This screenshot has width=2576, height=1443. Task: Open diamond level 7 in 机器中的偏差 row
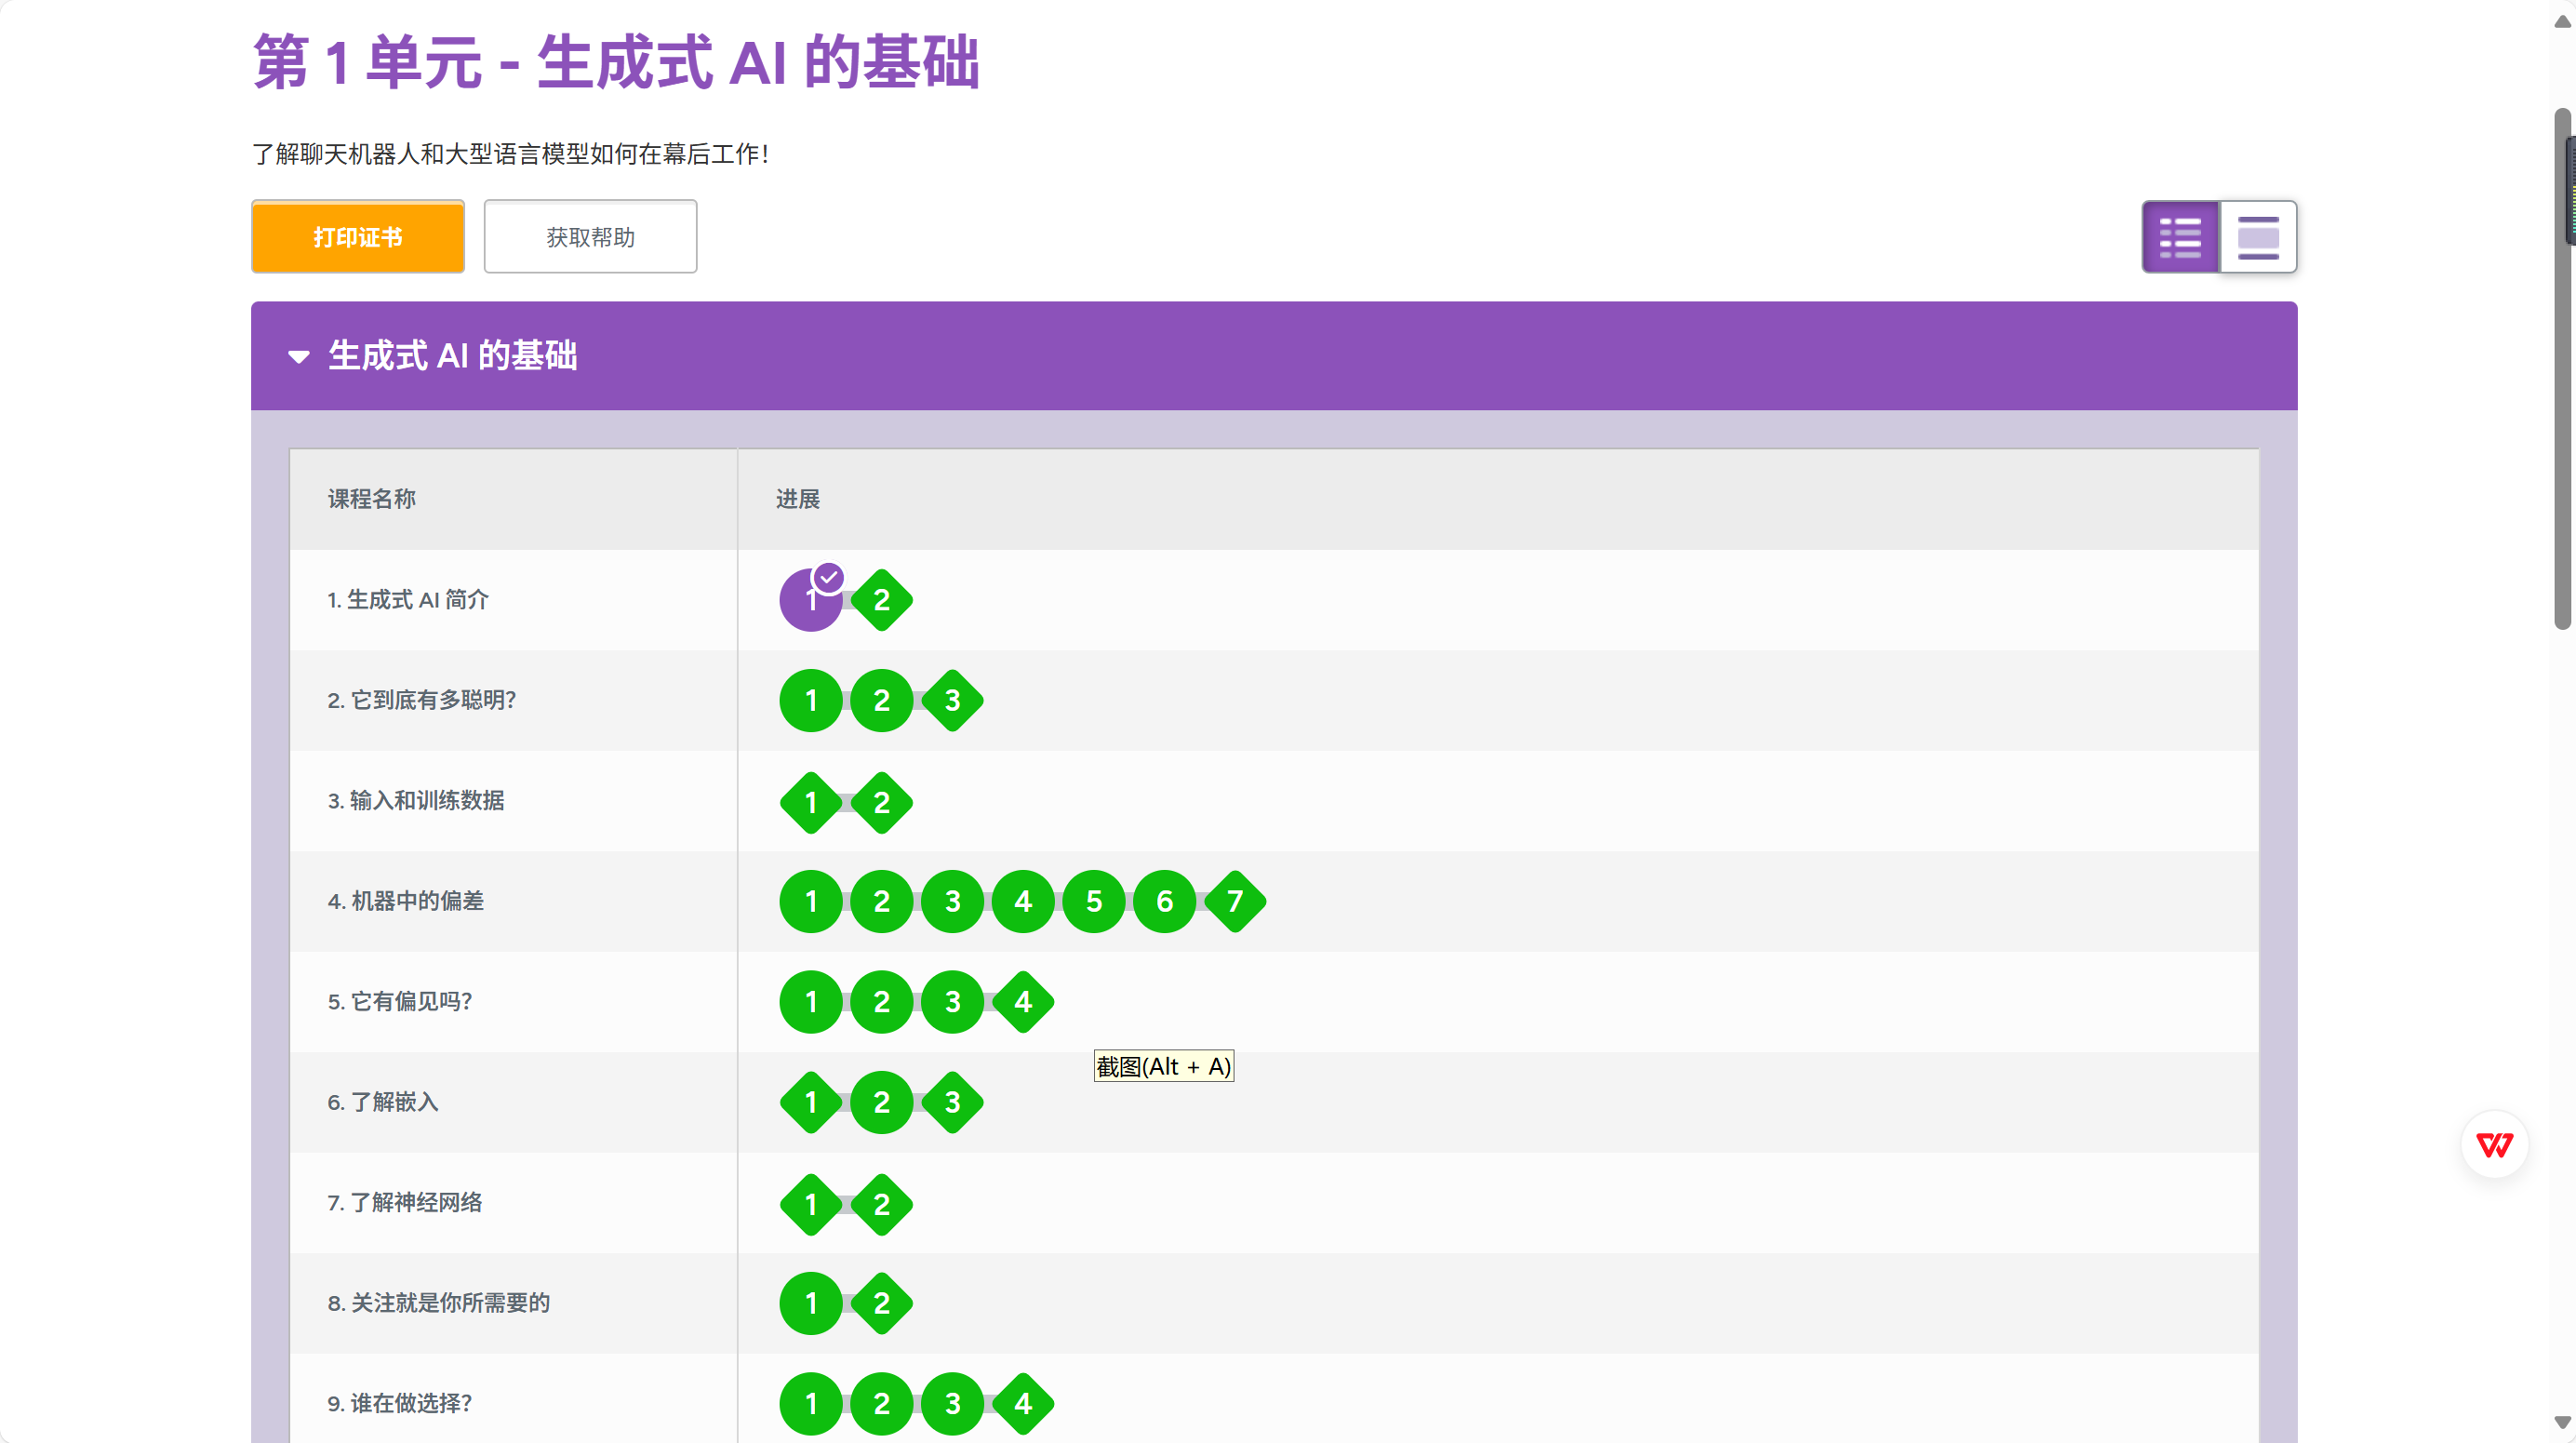pos(1235,901)
